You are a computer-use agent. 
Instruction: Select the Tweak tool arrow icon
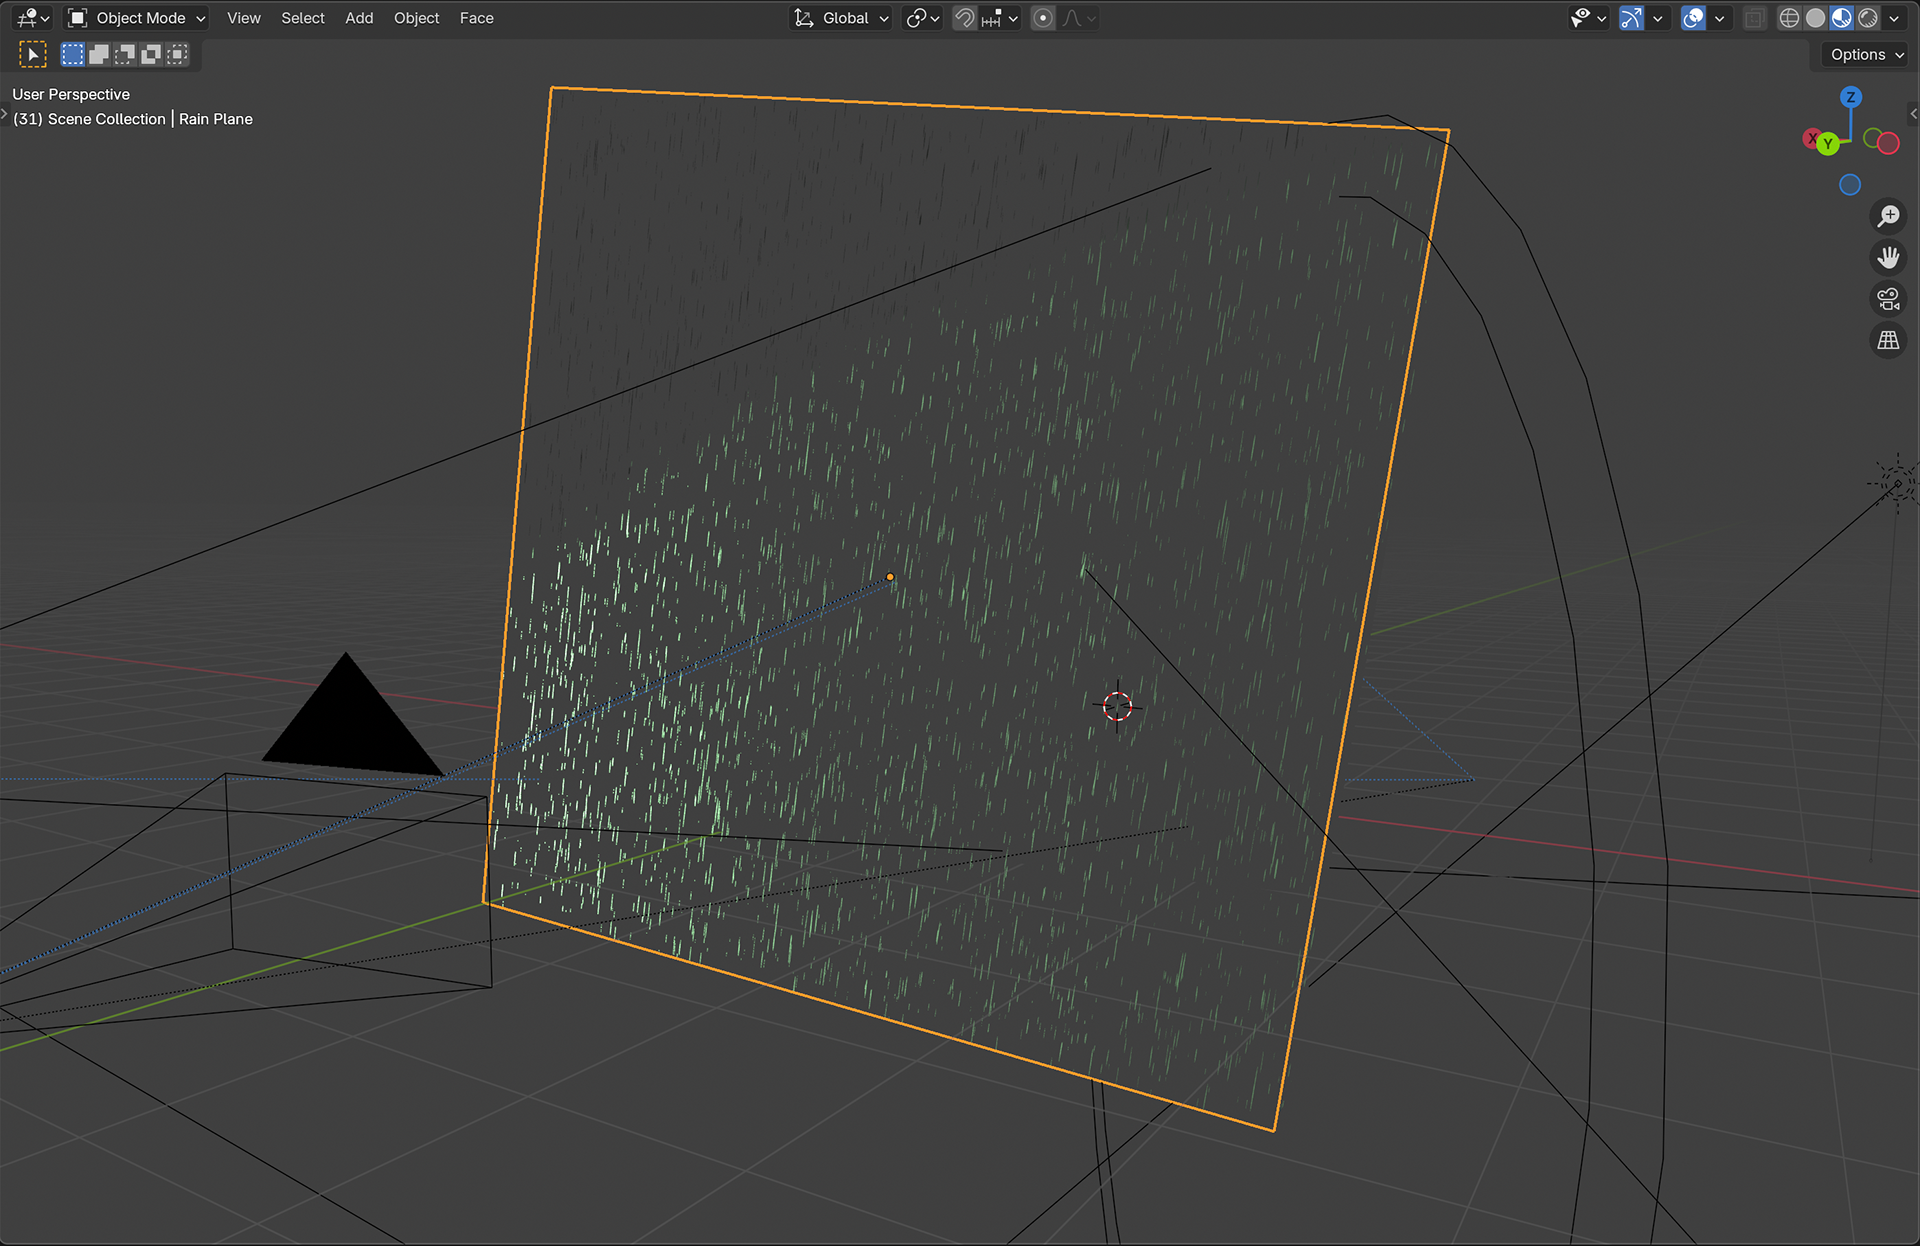point(32,54)
